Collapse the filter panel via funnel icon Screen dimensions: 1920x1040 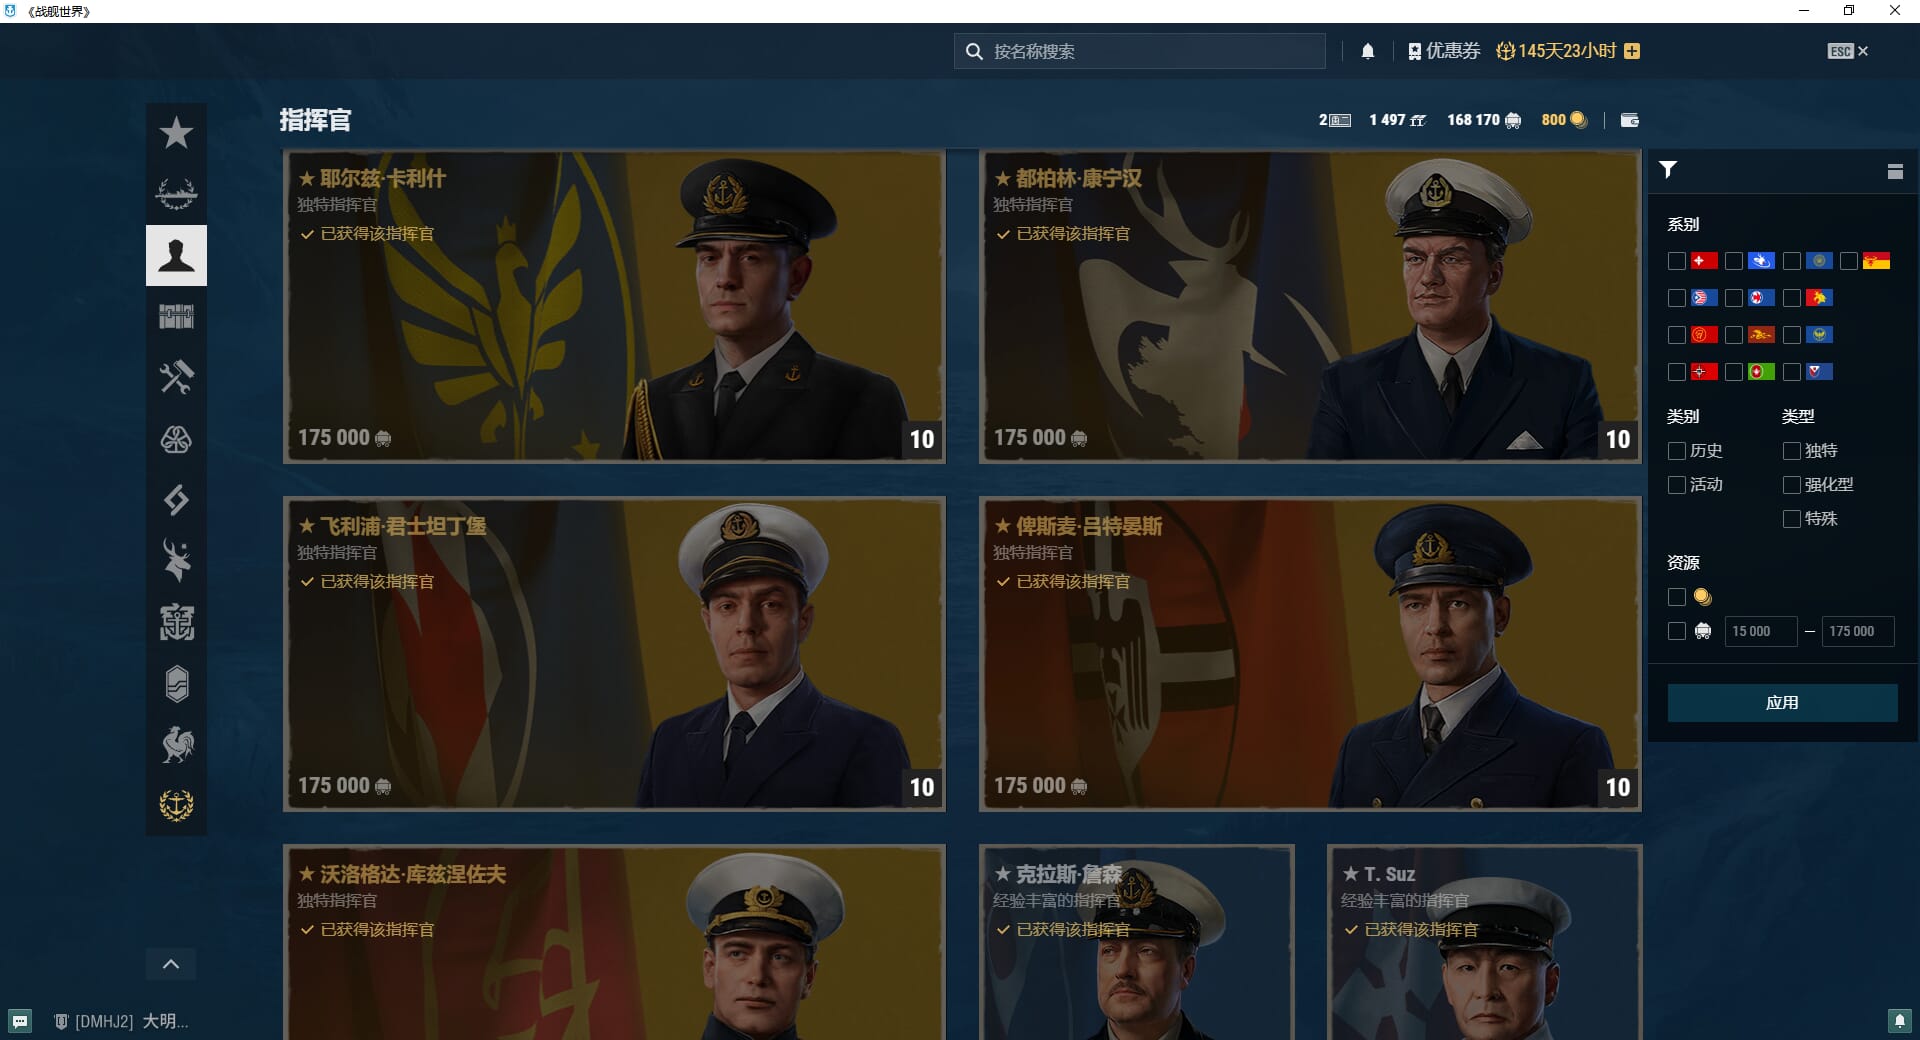(x=1668, y=170)
